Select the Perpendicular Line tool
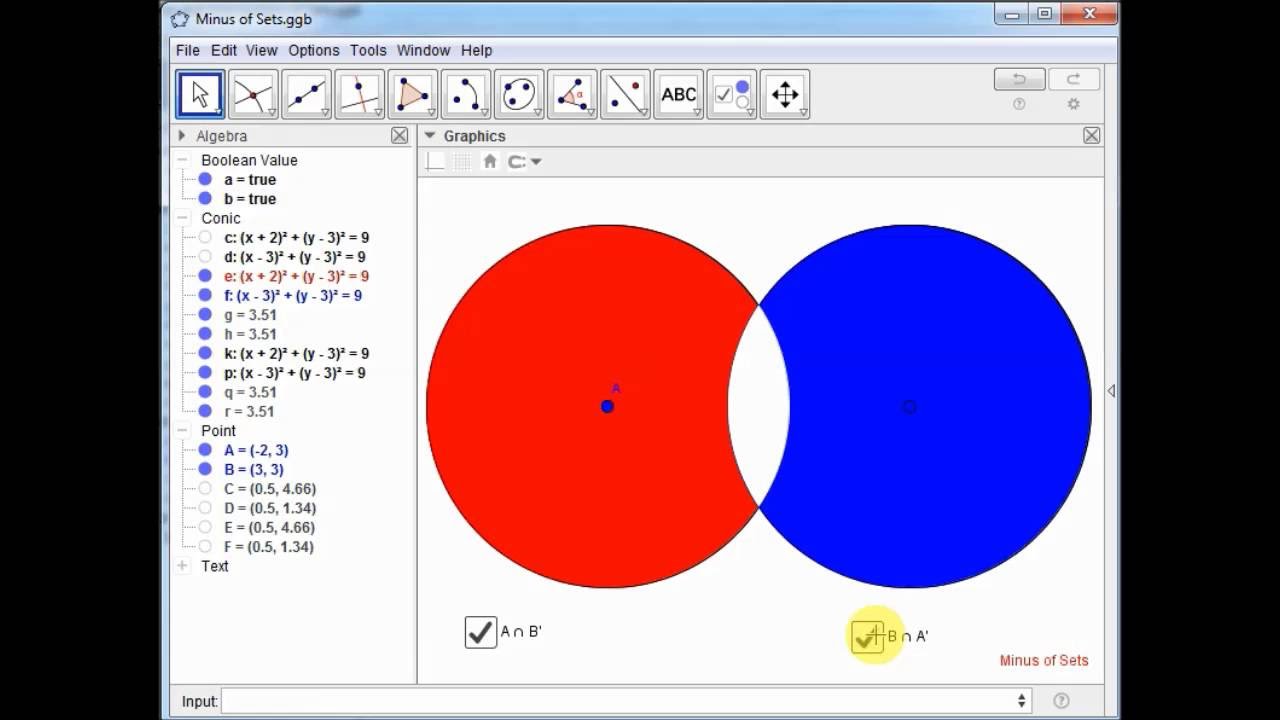This screenshot has height=720, width=1280. [x=359, y=95]
